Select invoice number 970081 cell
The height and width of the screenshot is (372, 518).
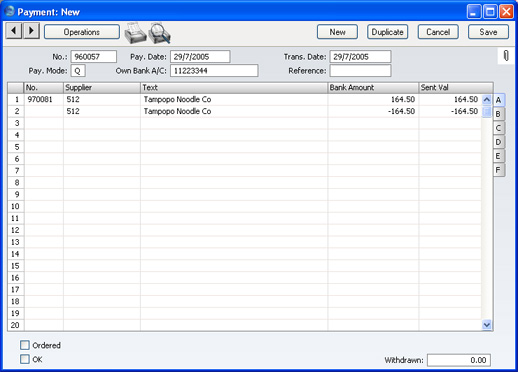44,99
